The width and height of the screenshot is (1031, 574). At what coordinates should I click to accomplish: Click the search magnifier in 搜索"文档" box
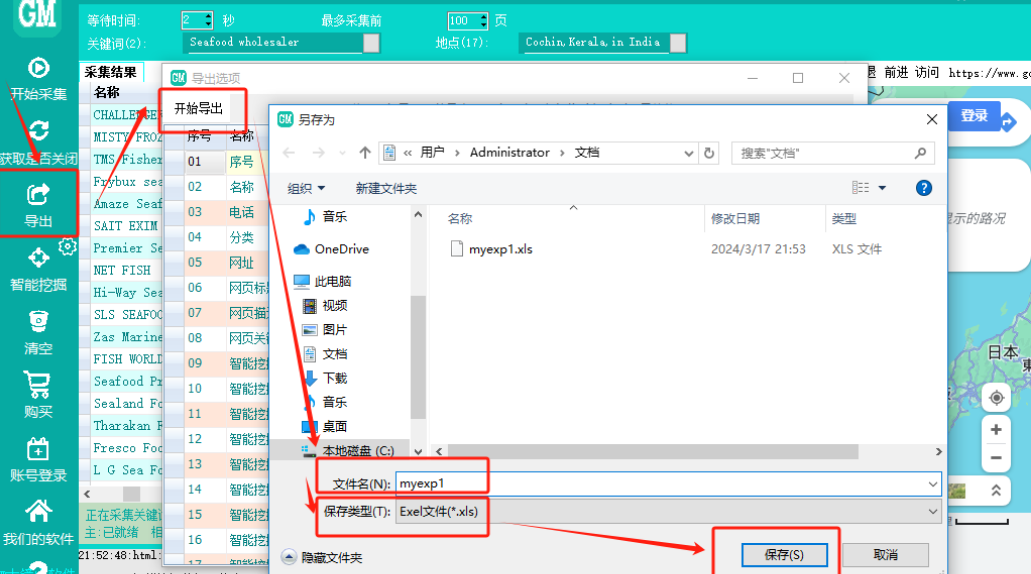920,153
